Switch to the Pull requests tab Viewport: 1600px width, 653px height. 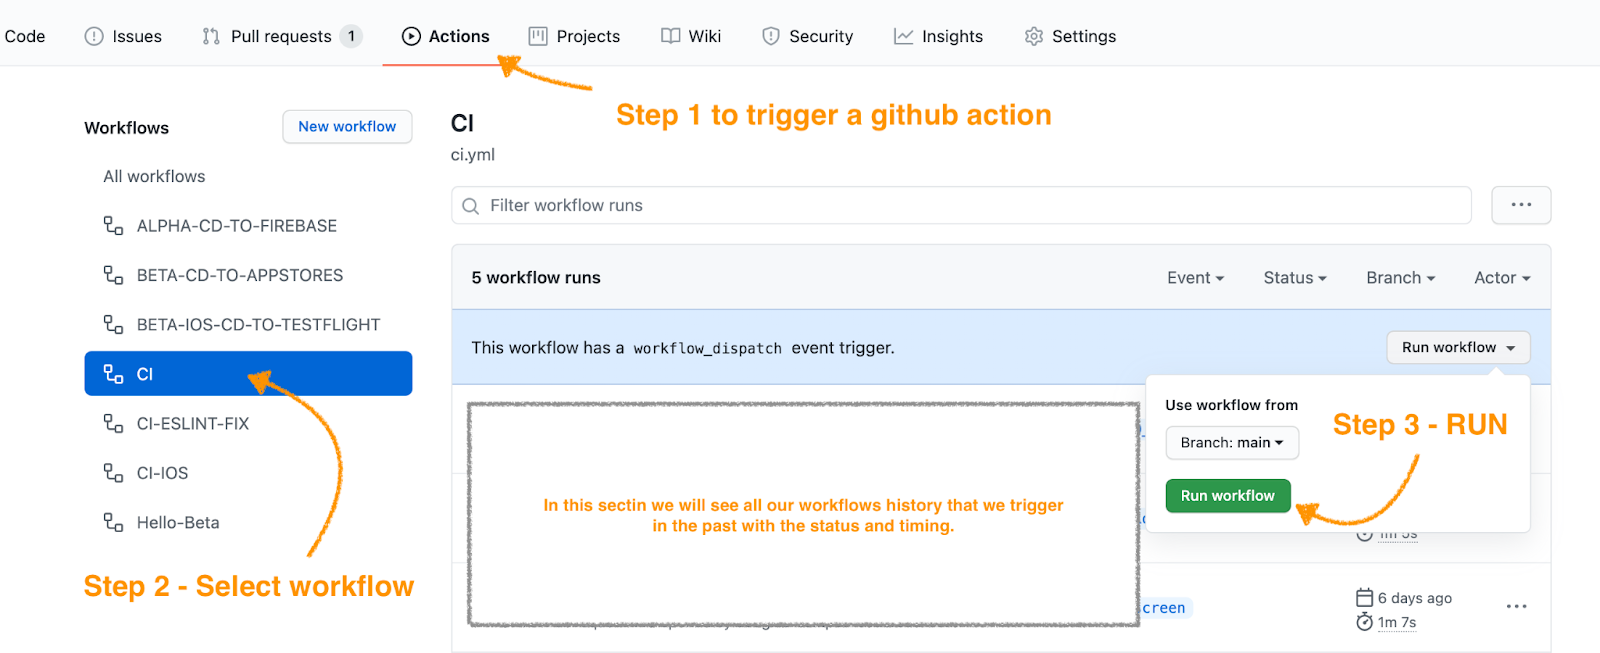[x=281, y=36]
